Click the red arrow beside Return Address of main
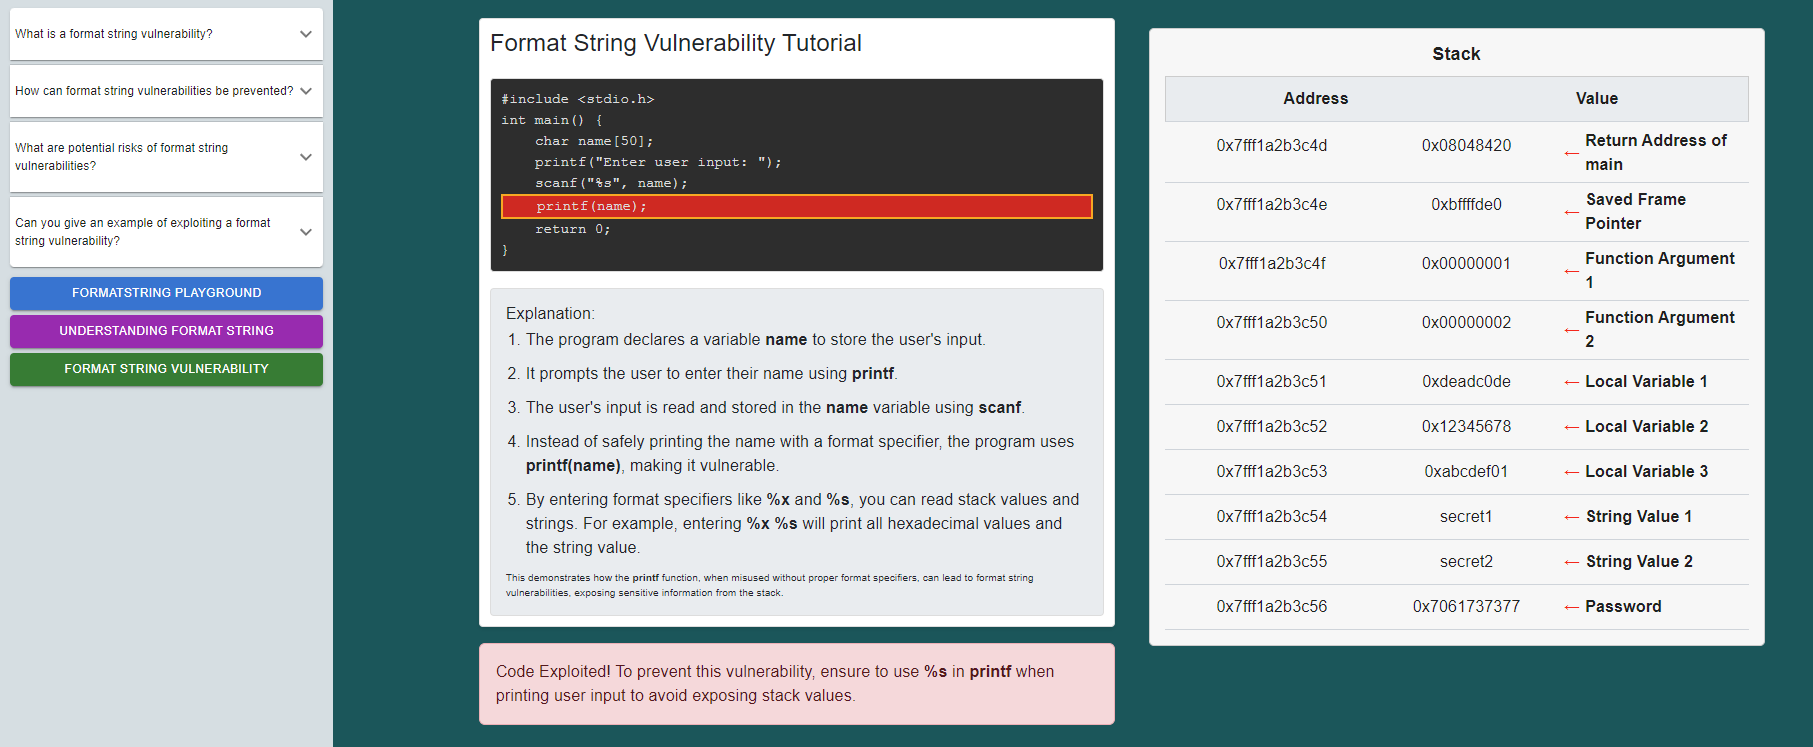The image size is (1813, 747). point(1571,153)
